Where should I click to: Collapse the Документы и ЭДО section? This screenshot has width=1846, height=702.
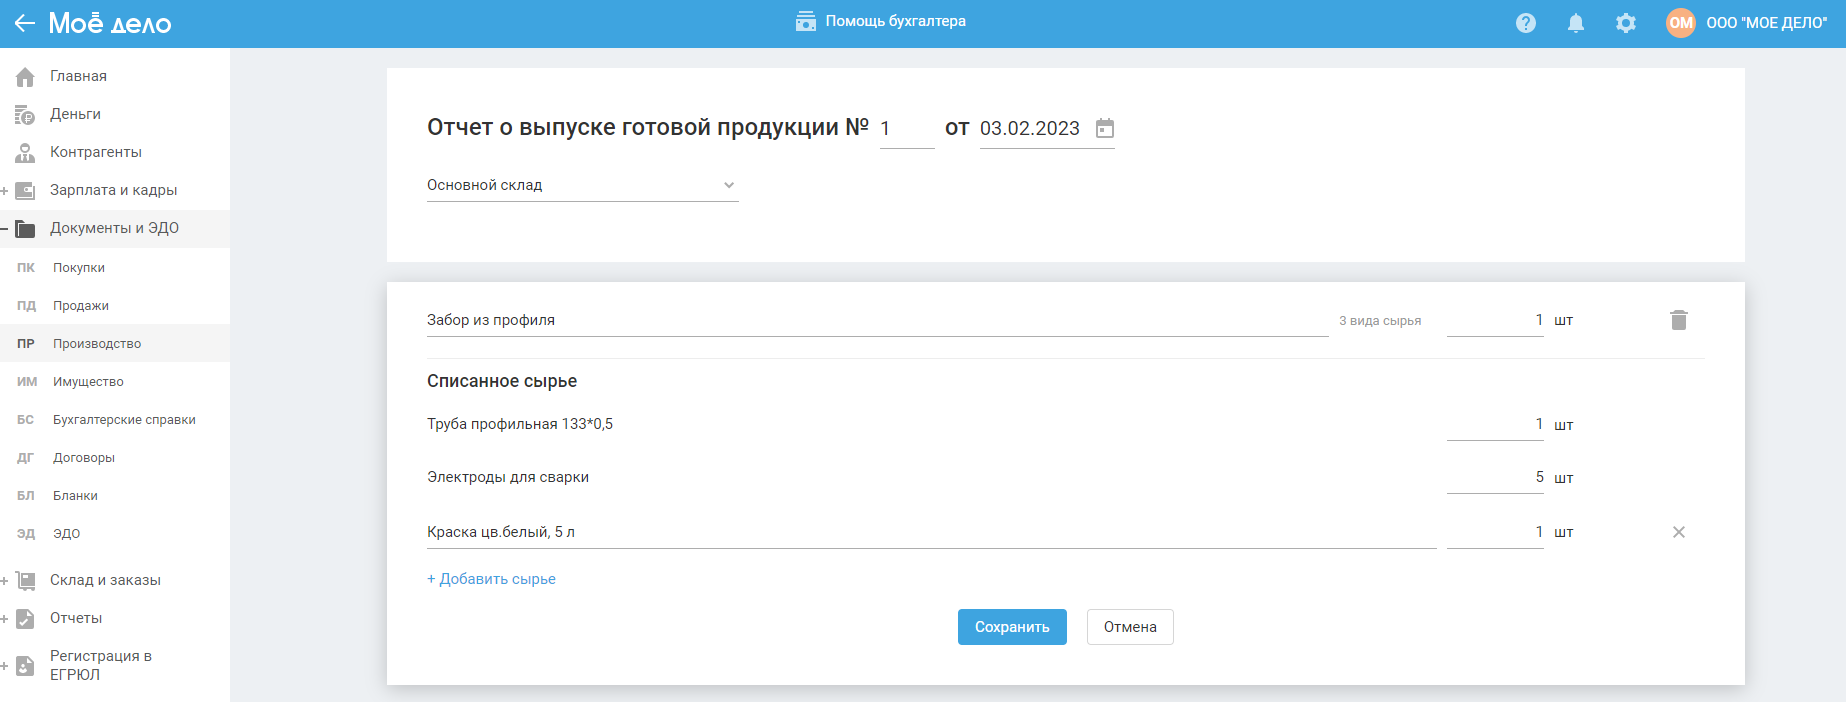pyautogui.click(x=5, y=229)
